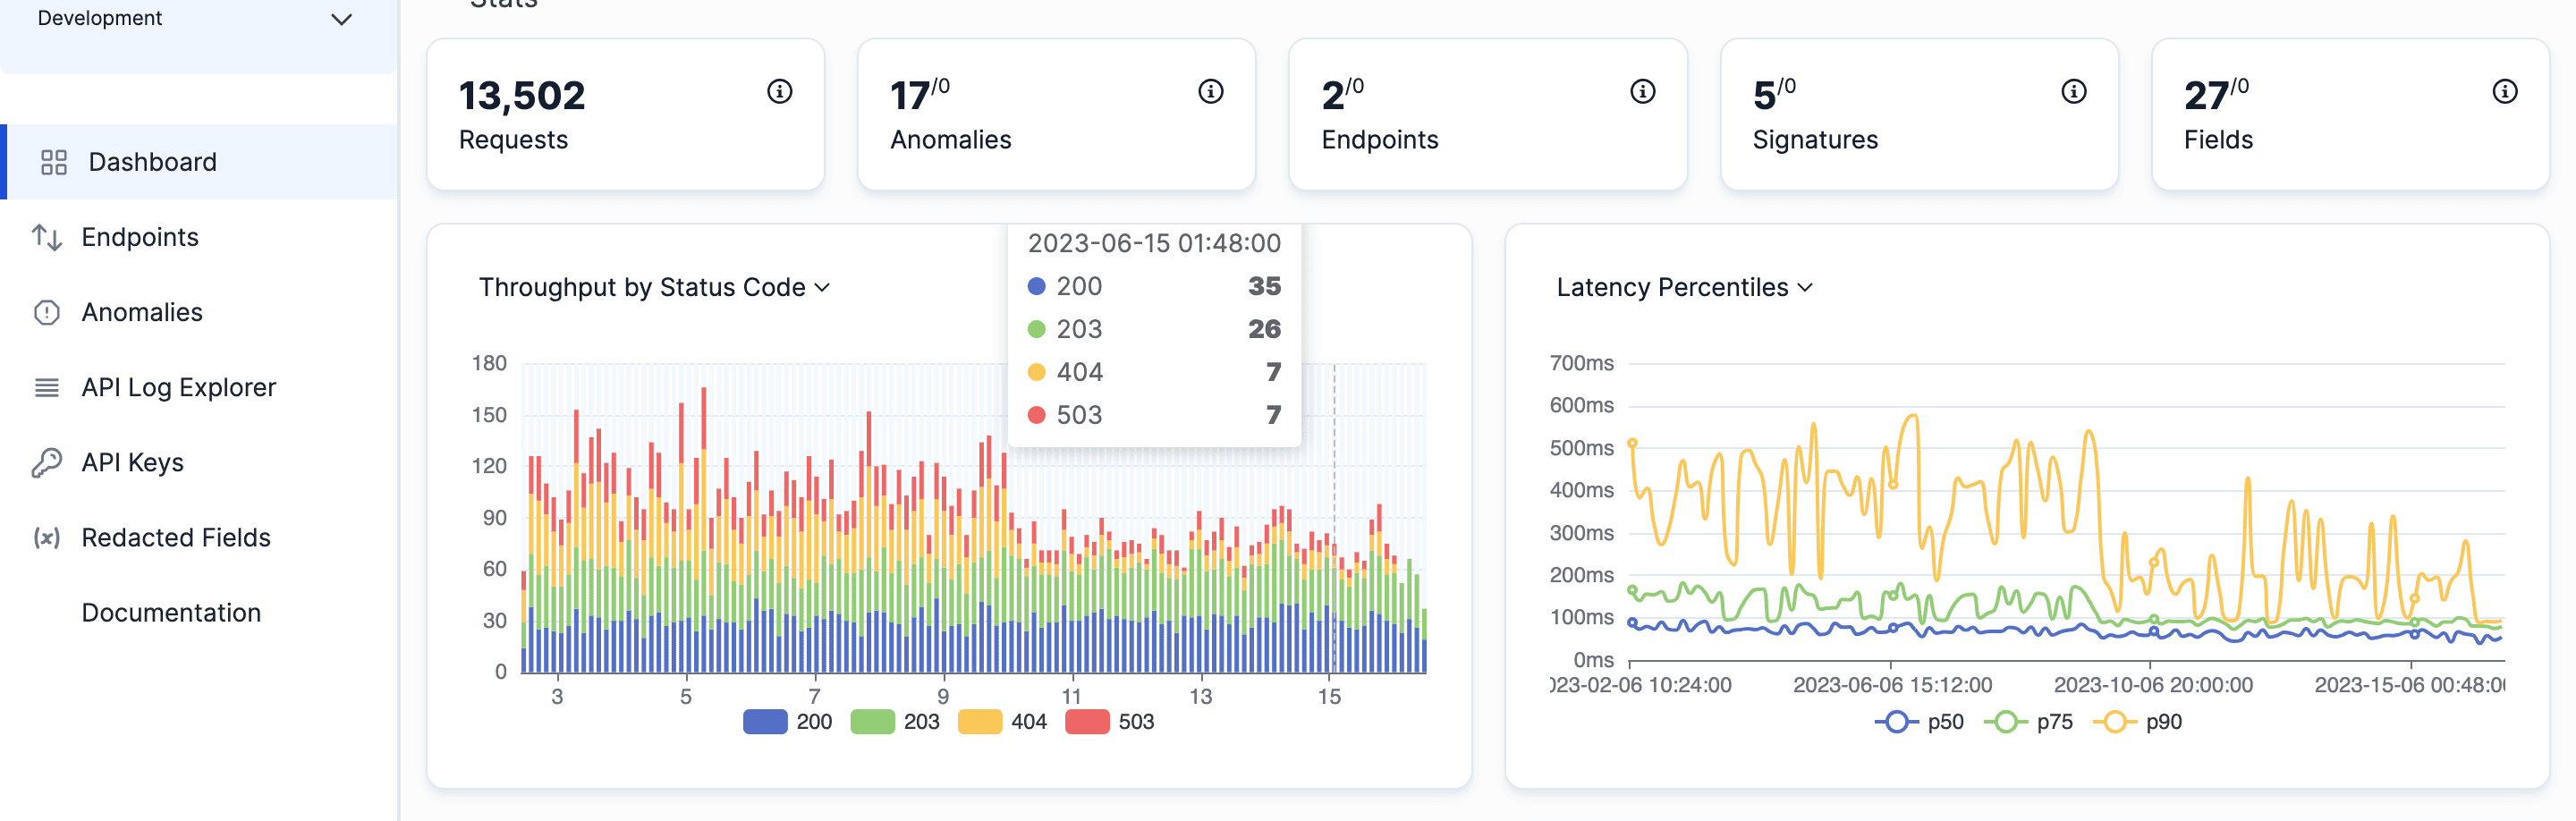Viewport: 2576px width, 821px height.
Task: Click the green 203 legend swatch
Action: [875, 720]
